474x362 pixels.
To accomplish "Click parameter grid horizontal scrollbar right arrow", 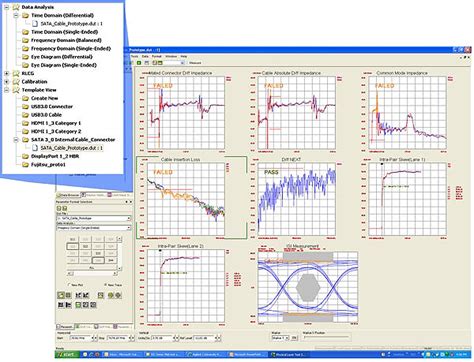I will pos(115,274).
